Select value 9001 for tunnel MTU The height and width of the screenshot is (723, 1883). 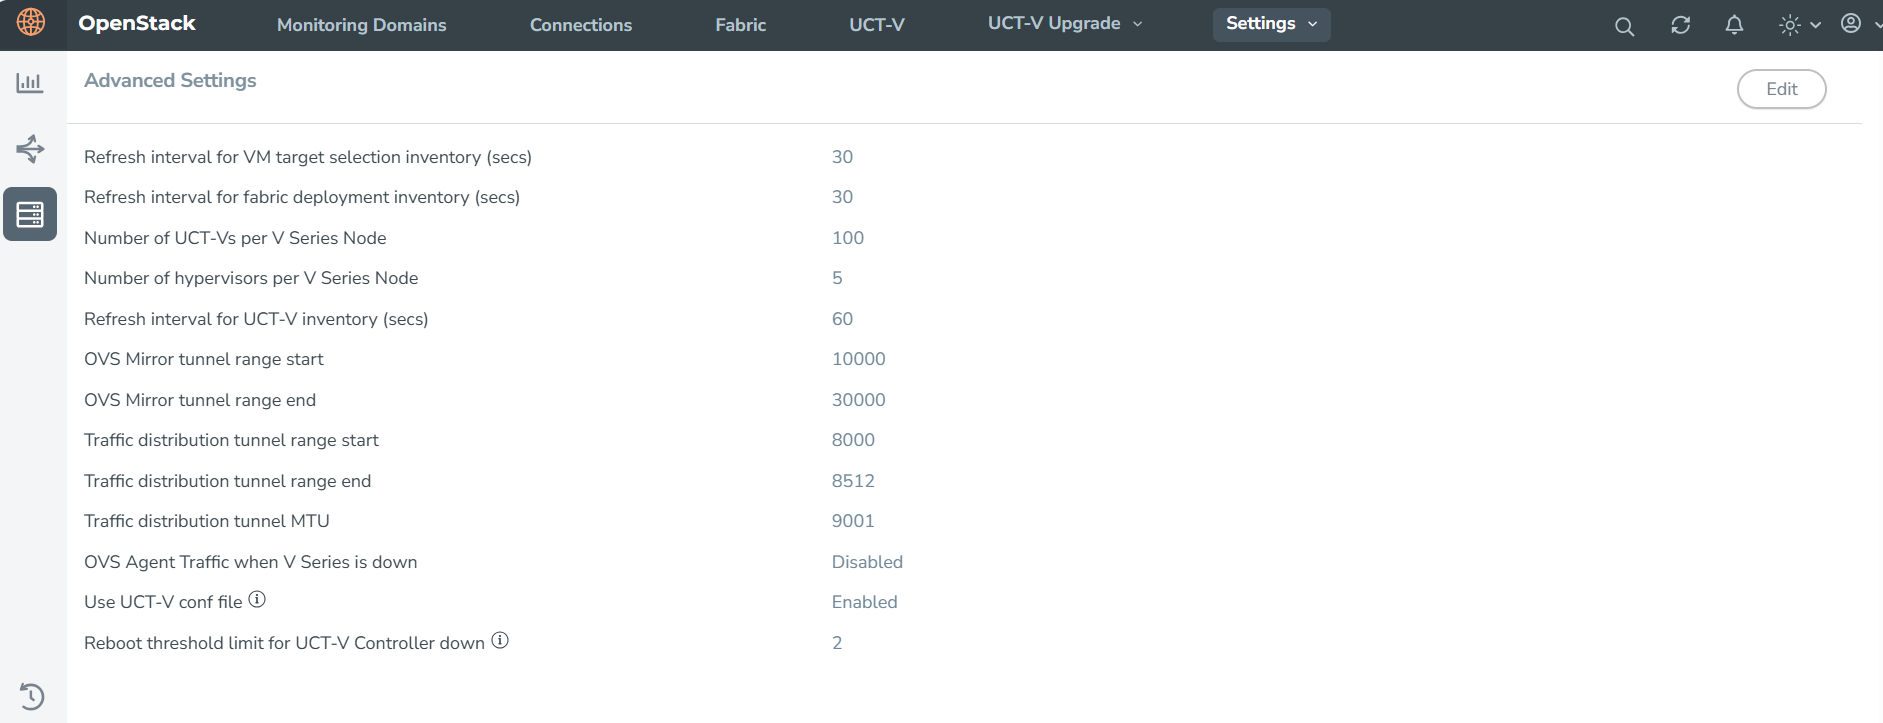[854, 521]
